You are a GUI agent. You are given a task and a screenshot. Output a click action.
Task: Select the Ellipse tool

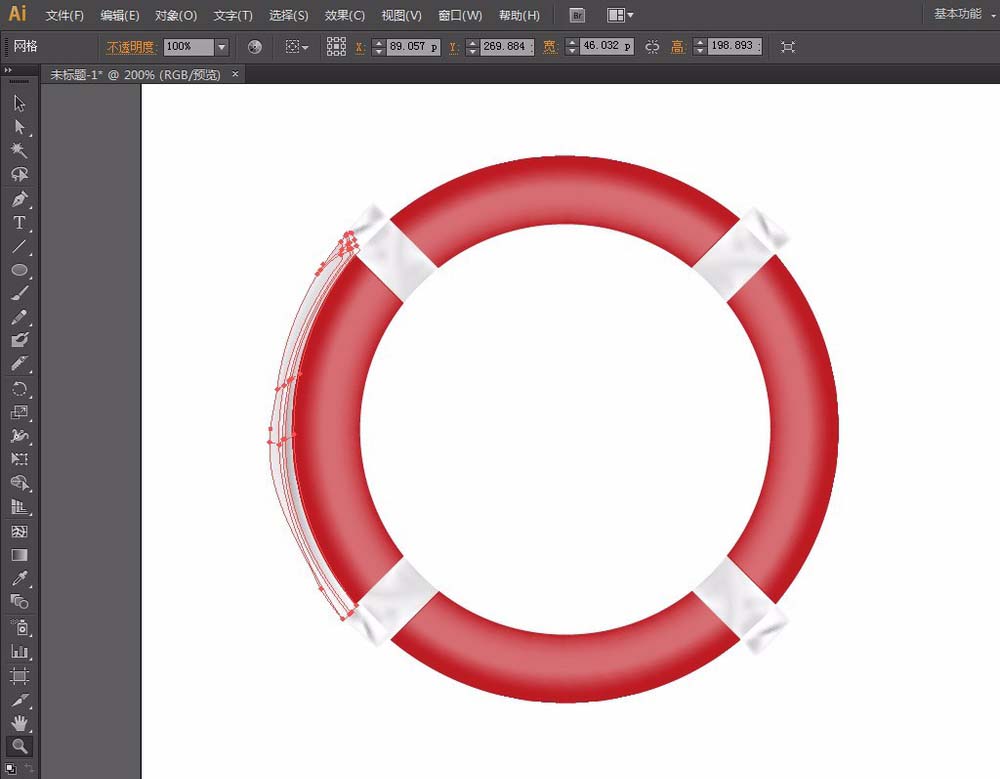coord(19,270)
